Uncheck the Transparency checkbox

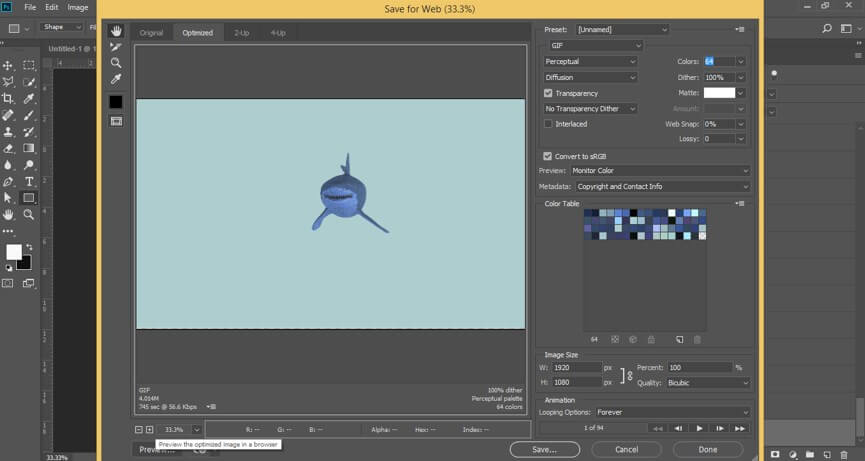[548, 93]
